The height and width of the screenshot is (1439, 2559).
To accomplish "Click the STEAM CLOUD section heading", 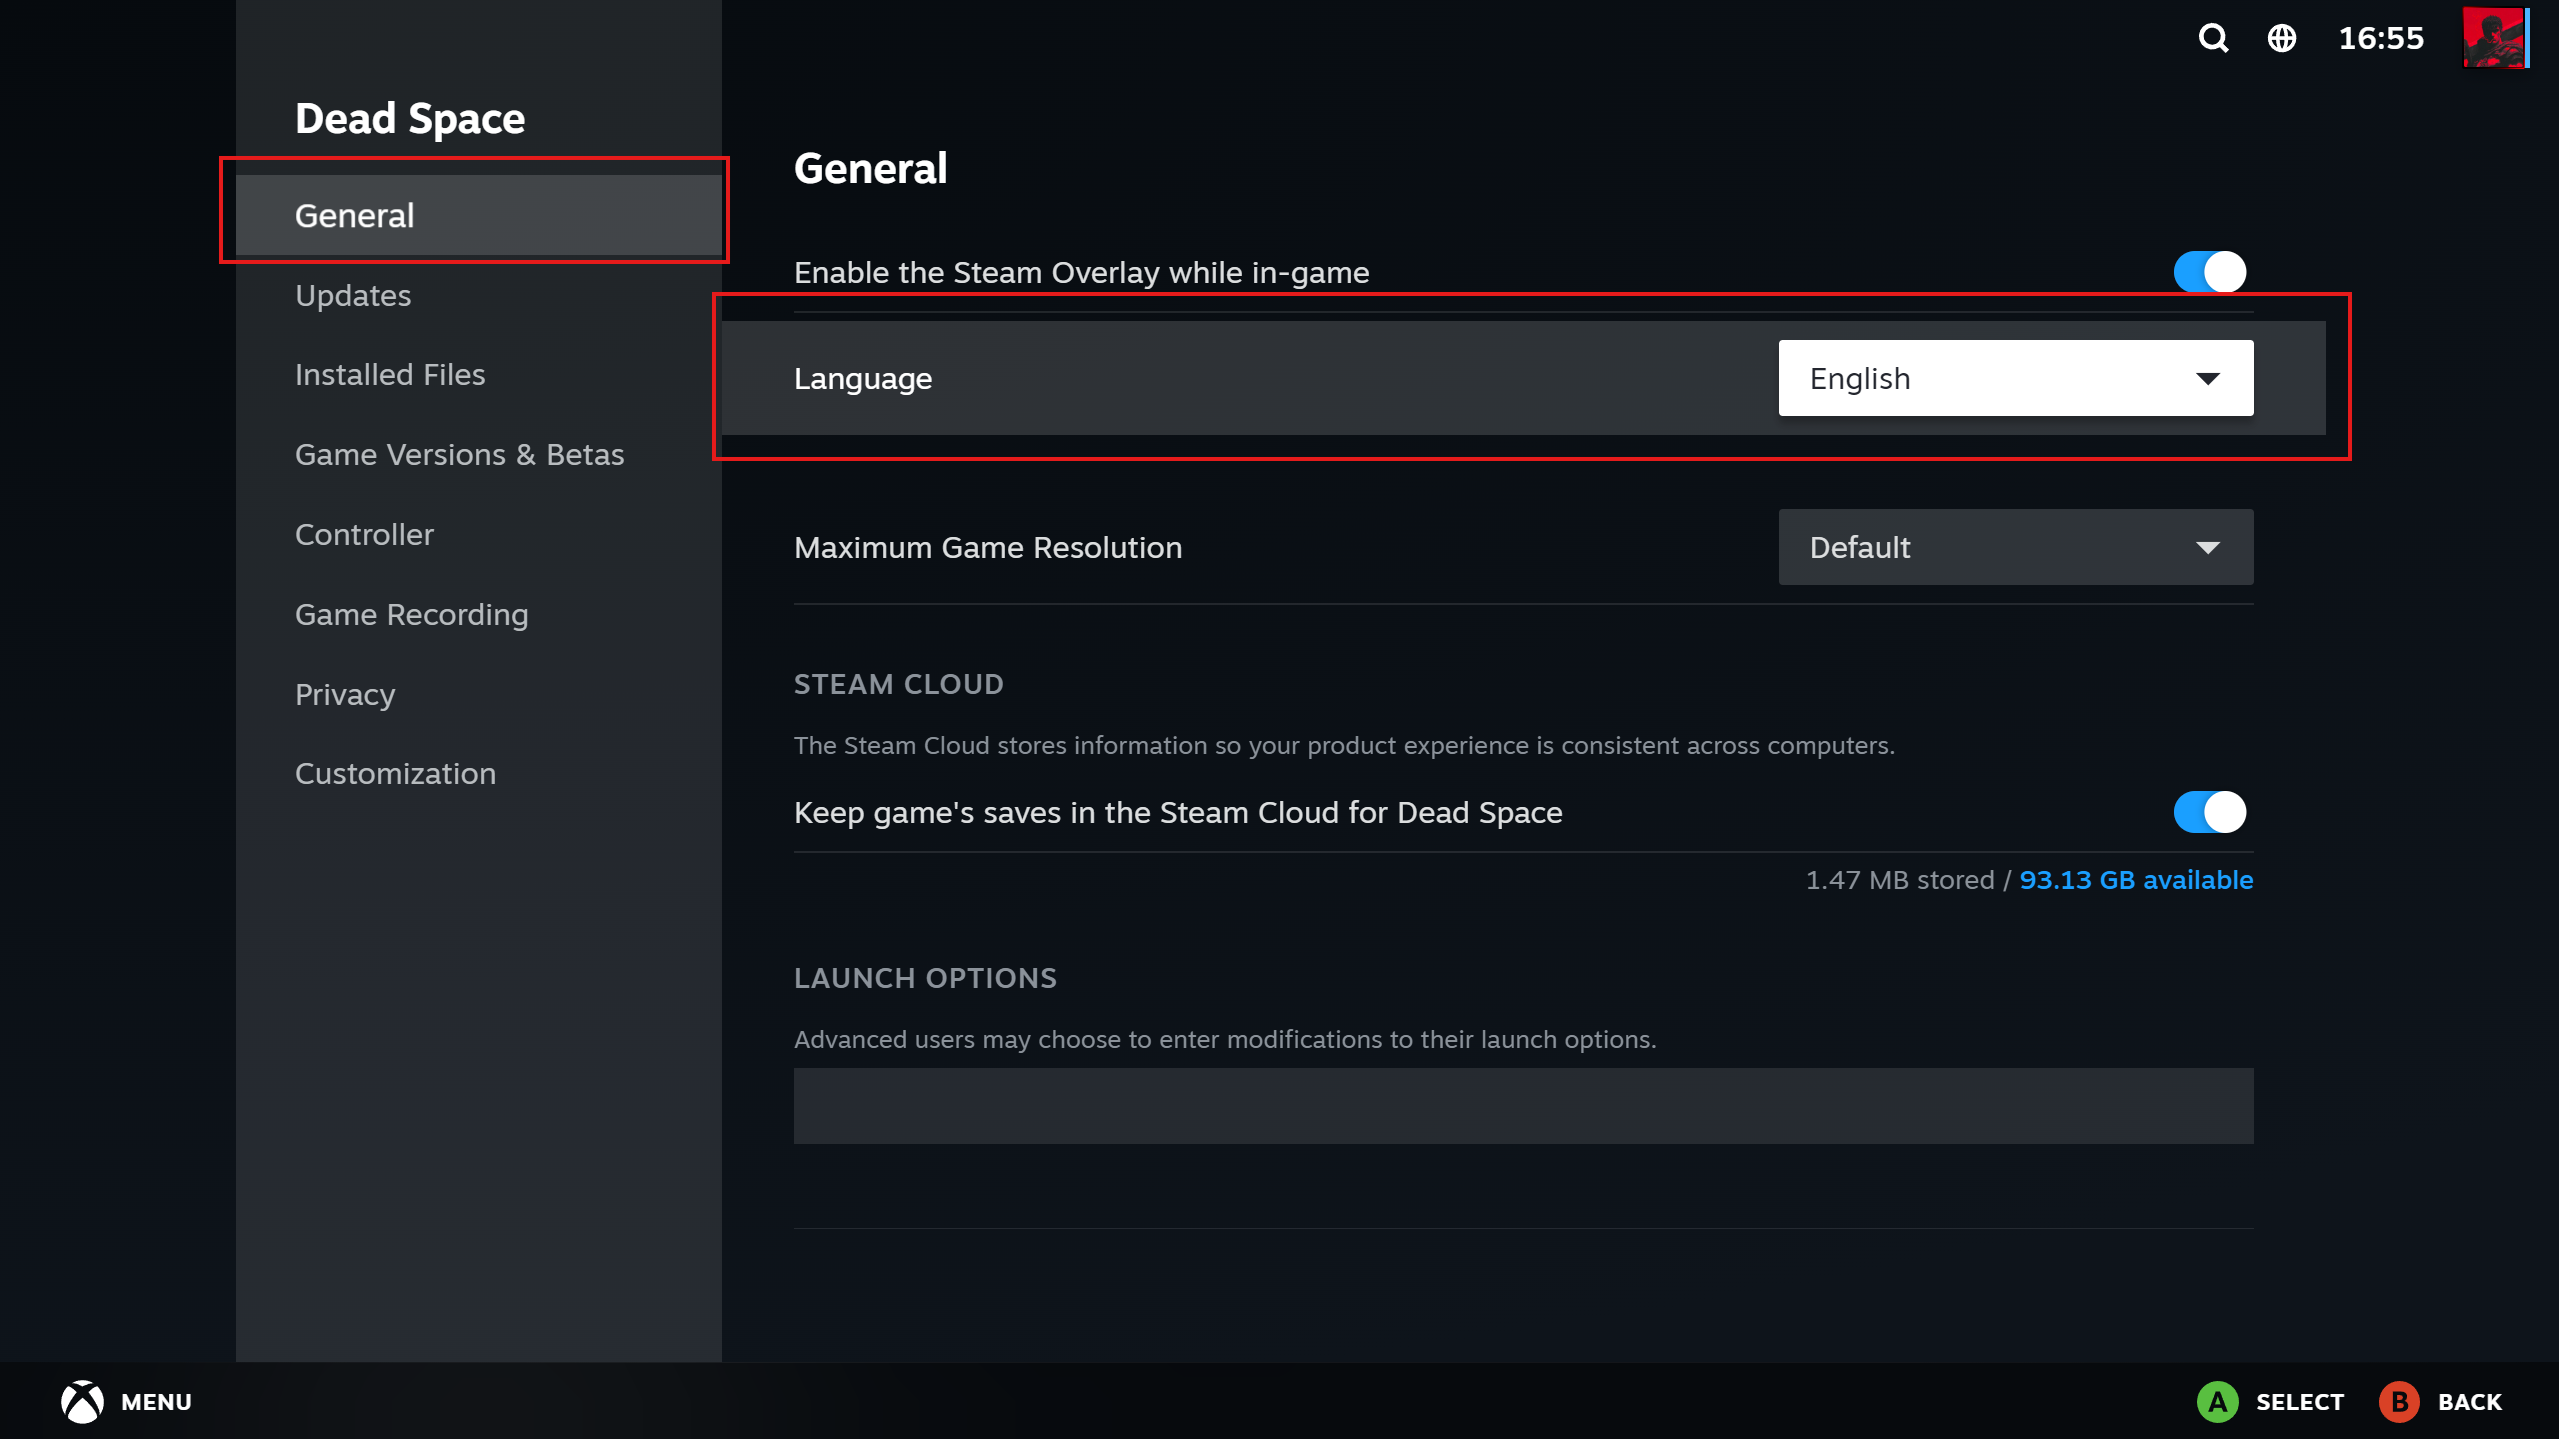I will 898,684.
